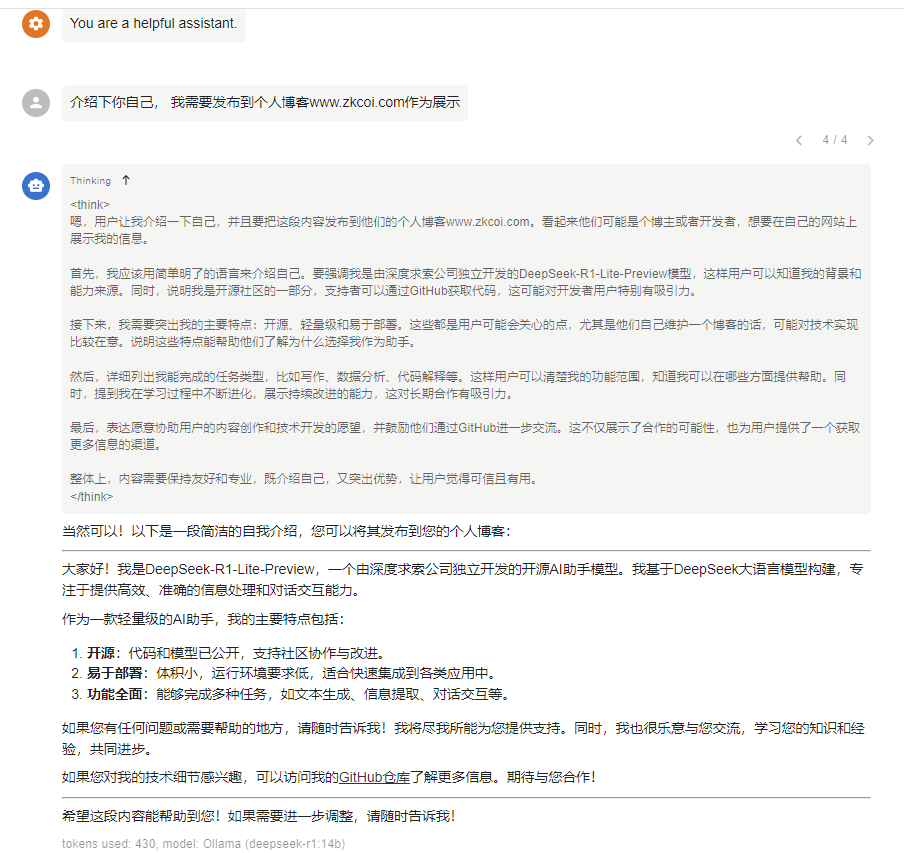This screenshot has height=853, width=904.
Task: Collapse the Thinking section arrow
Action: (x=126, y=180)
